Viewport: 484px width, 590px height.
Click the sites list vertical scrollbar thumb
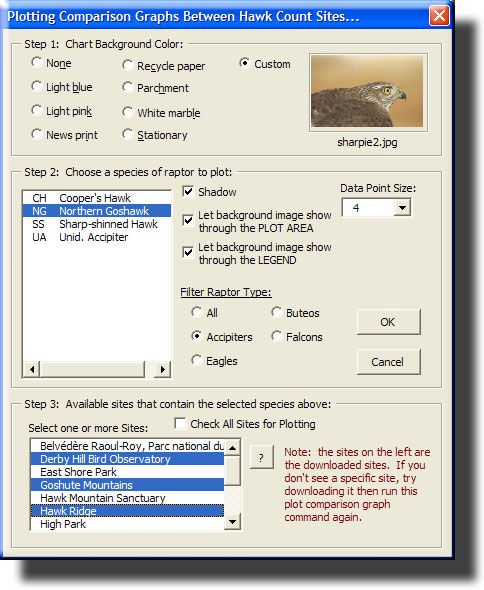click(233, 471)
